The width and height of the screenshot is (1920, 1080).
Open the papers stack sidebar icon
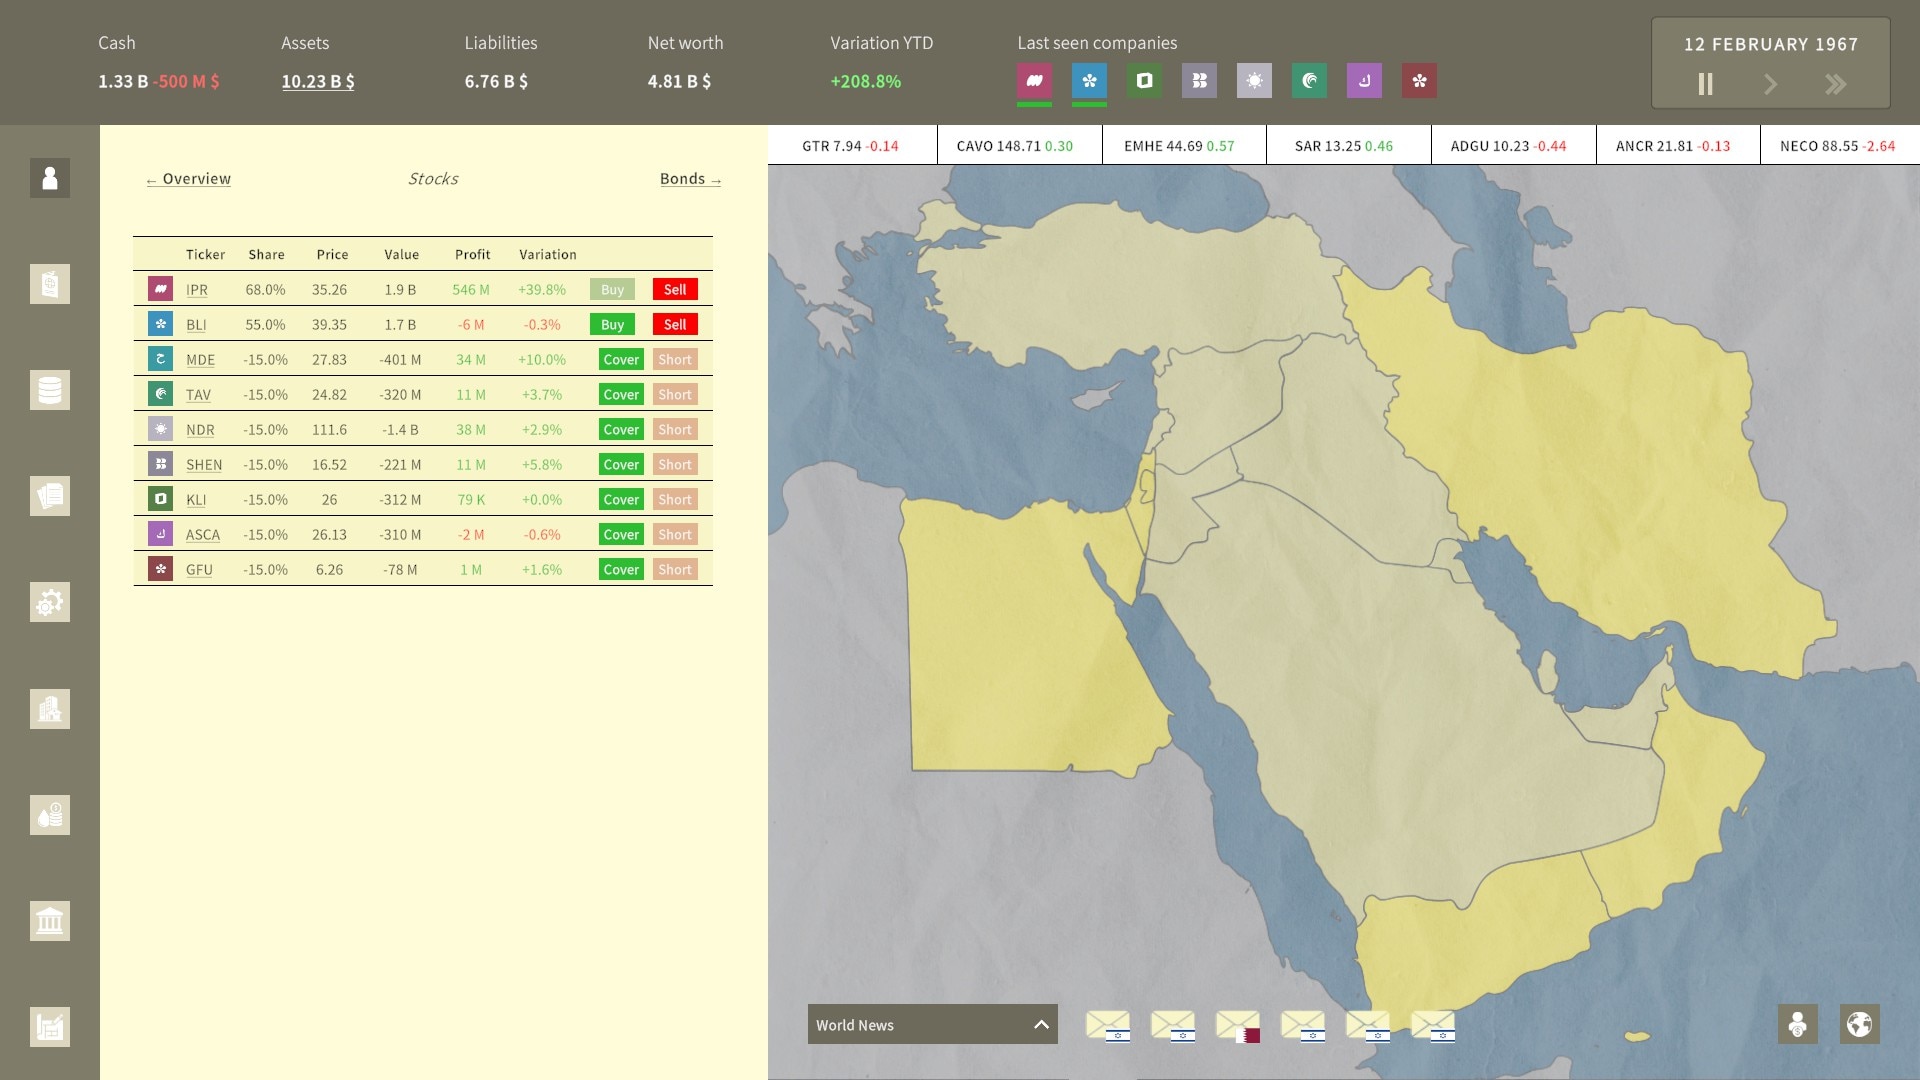[50, 496]
